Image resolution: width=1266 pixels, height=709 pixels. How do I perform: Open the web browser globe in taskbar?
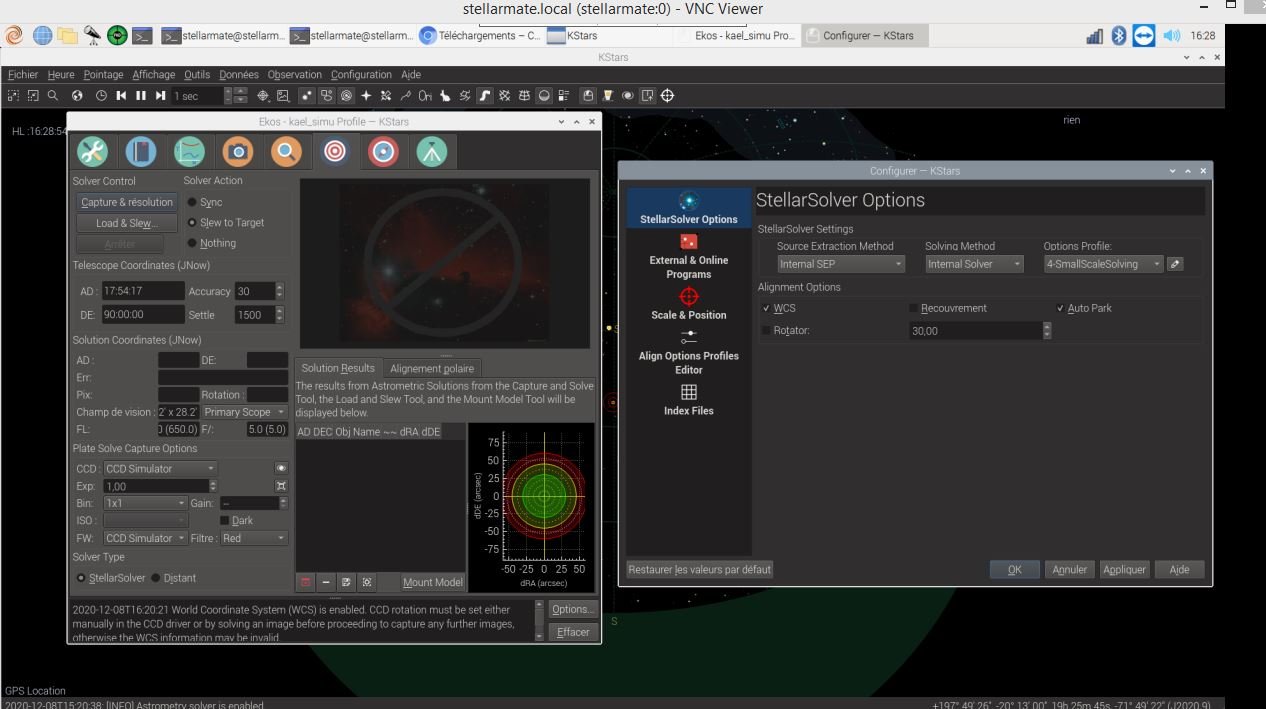42,36
